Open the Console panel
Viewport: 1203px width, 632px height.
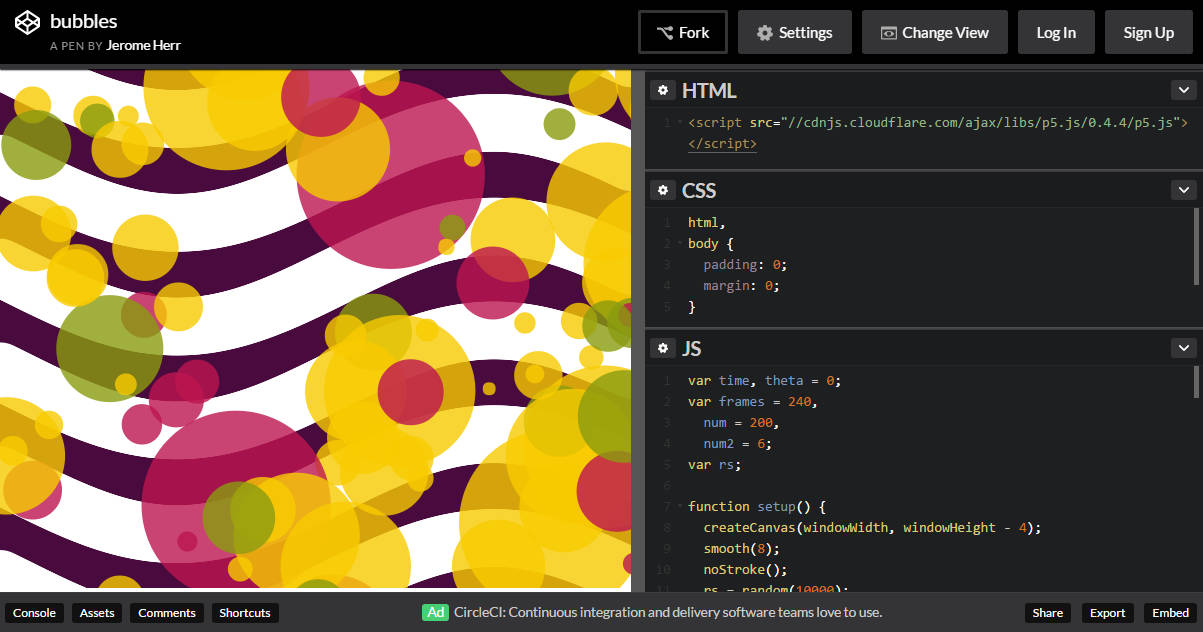tap(34, 613)
